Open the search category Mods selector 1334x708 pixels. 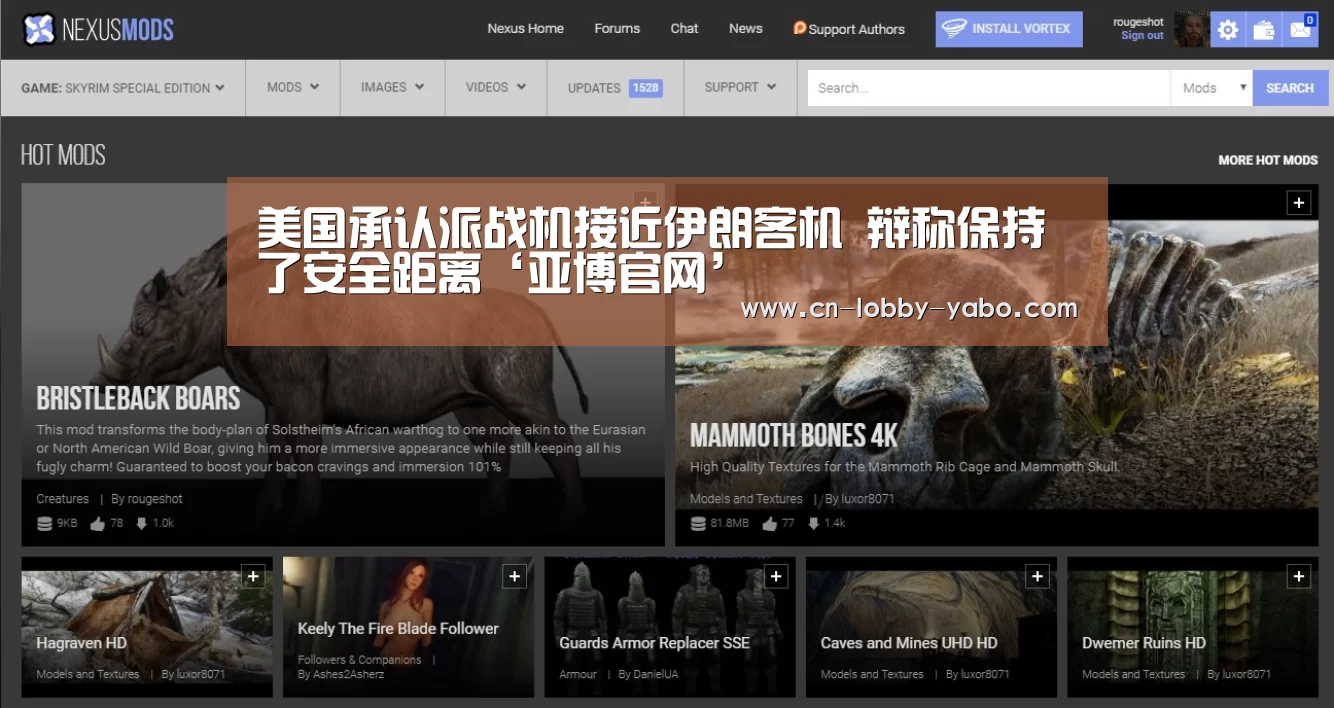tap(1212, 88)
